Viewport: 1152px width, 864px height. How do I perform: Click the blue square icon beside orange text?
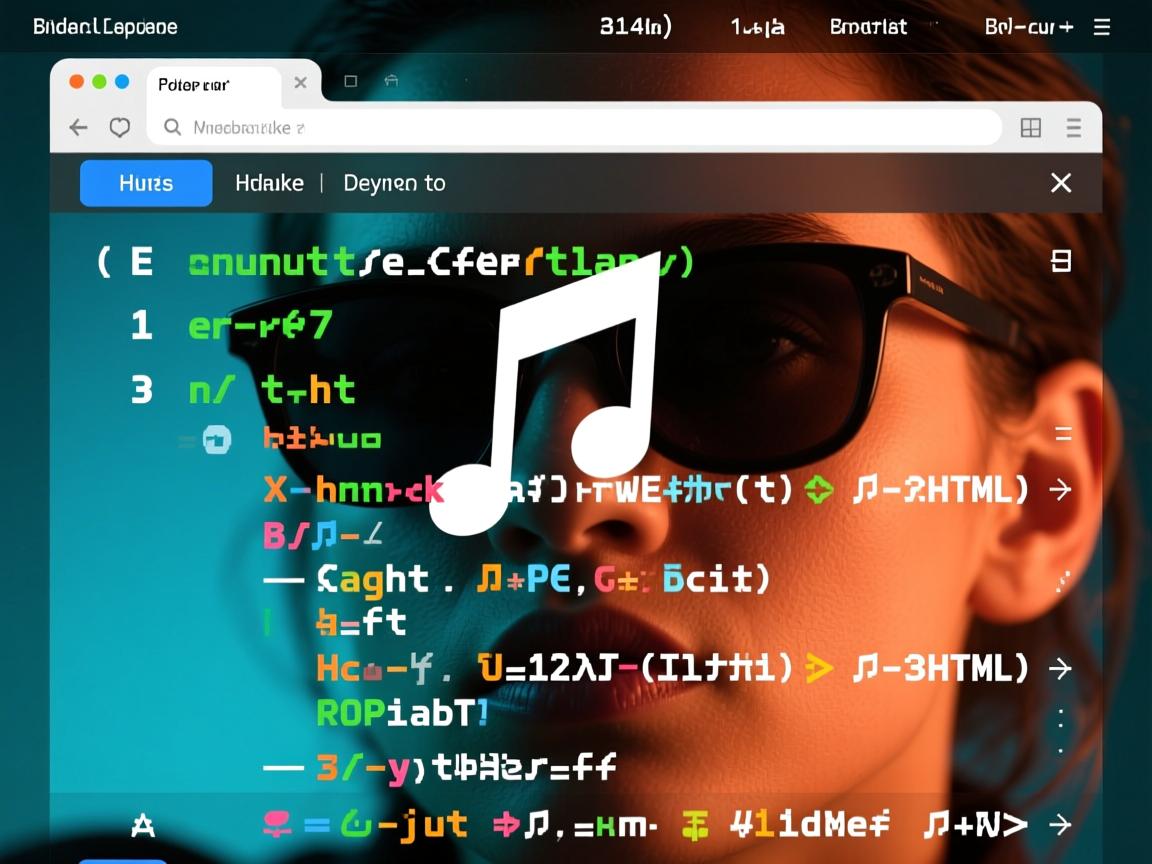(216, 439)
